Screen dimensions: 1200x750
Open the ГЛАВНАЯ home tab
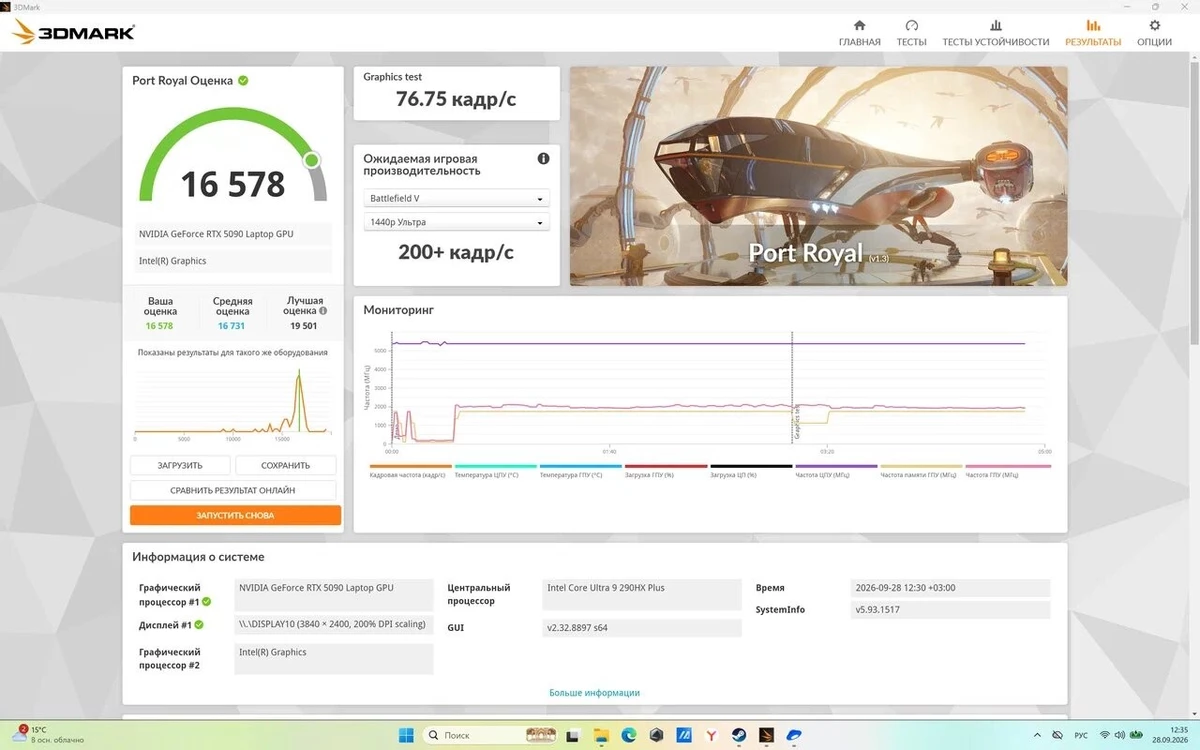[x=859, y=33]
